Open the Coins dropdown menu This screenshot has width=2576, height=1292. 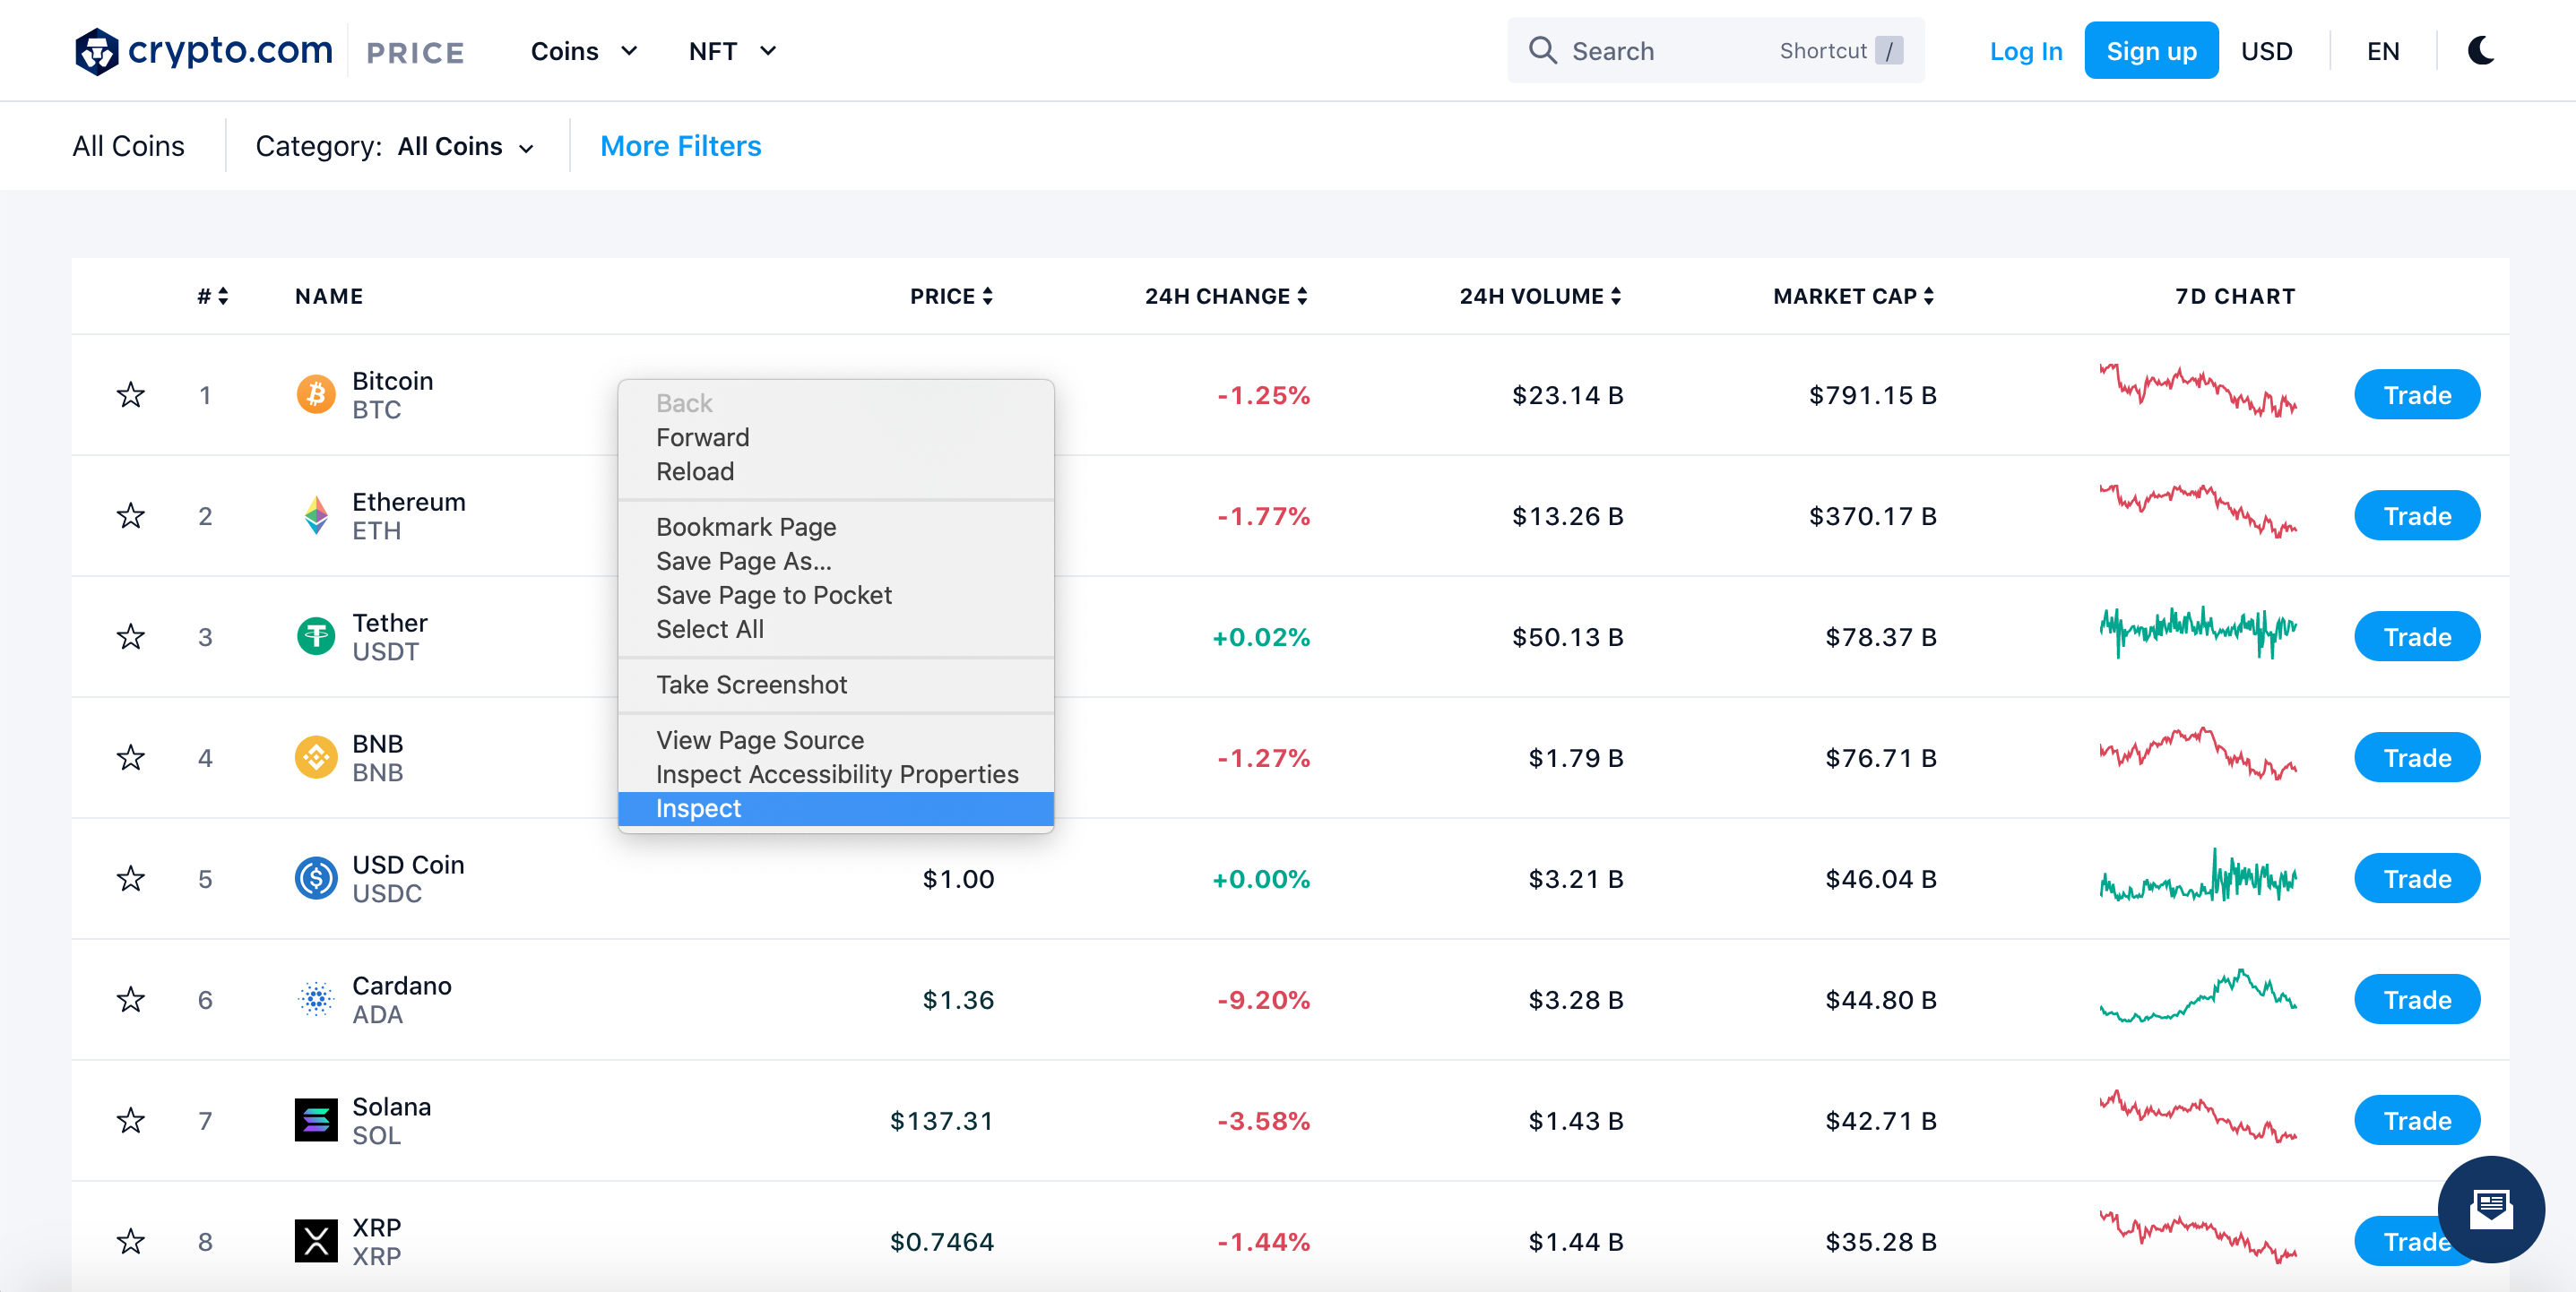583,51
